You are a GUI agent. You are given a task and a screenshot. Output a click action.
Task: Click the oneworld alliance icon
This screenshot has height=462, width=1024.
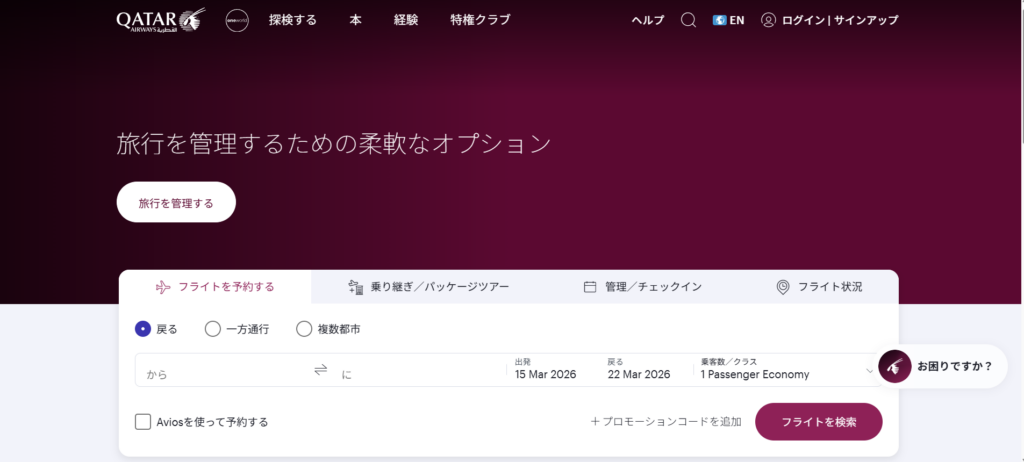click(237, 20)
